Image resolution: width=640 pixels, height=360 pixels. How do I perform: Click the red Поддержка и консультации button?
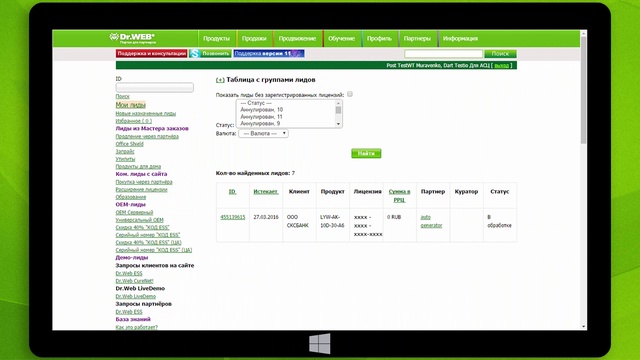[151, 53]
